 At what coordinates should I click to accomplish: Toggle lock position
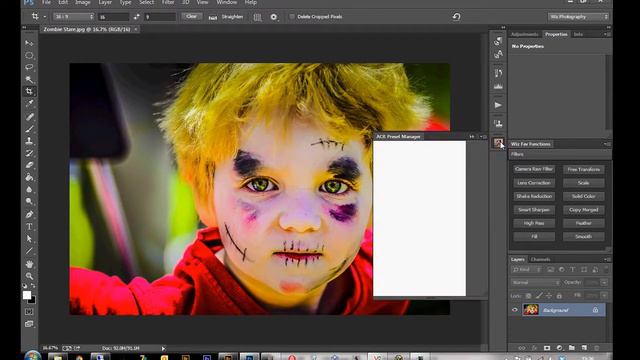click(x=549, y=296)
